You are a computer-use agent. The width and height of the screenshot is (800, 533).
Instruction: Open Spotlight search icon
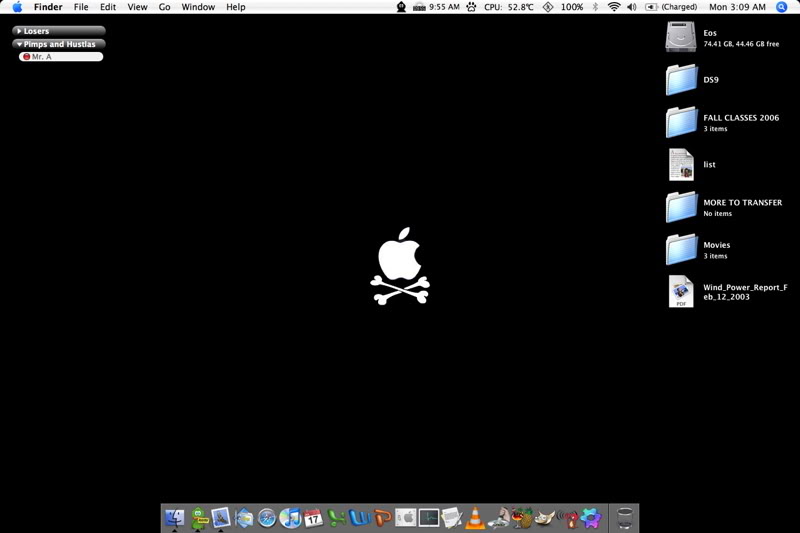tap(782, 7)
